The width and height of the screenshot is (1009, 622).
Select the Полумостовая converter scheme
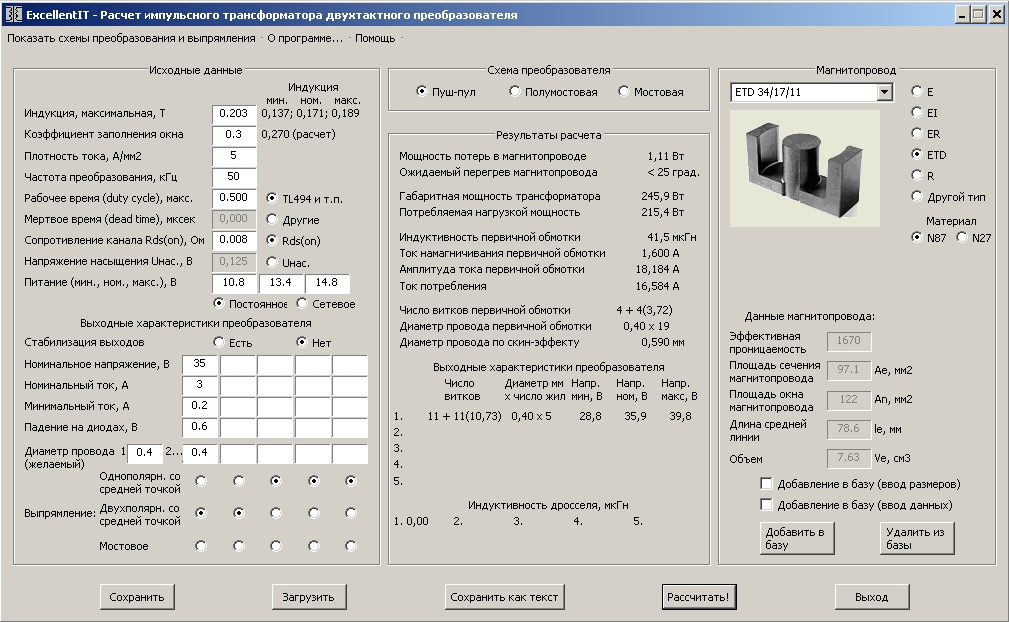[x=515, y=92]
